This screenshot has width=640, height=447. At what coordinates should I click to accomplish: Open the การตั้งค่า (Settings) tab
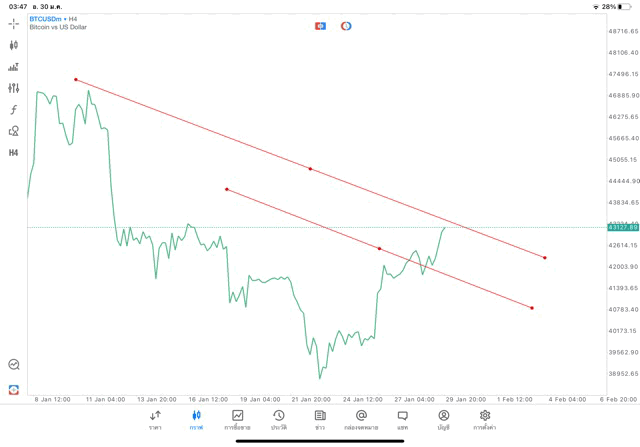click(x=485, y=419)
